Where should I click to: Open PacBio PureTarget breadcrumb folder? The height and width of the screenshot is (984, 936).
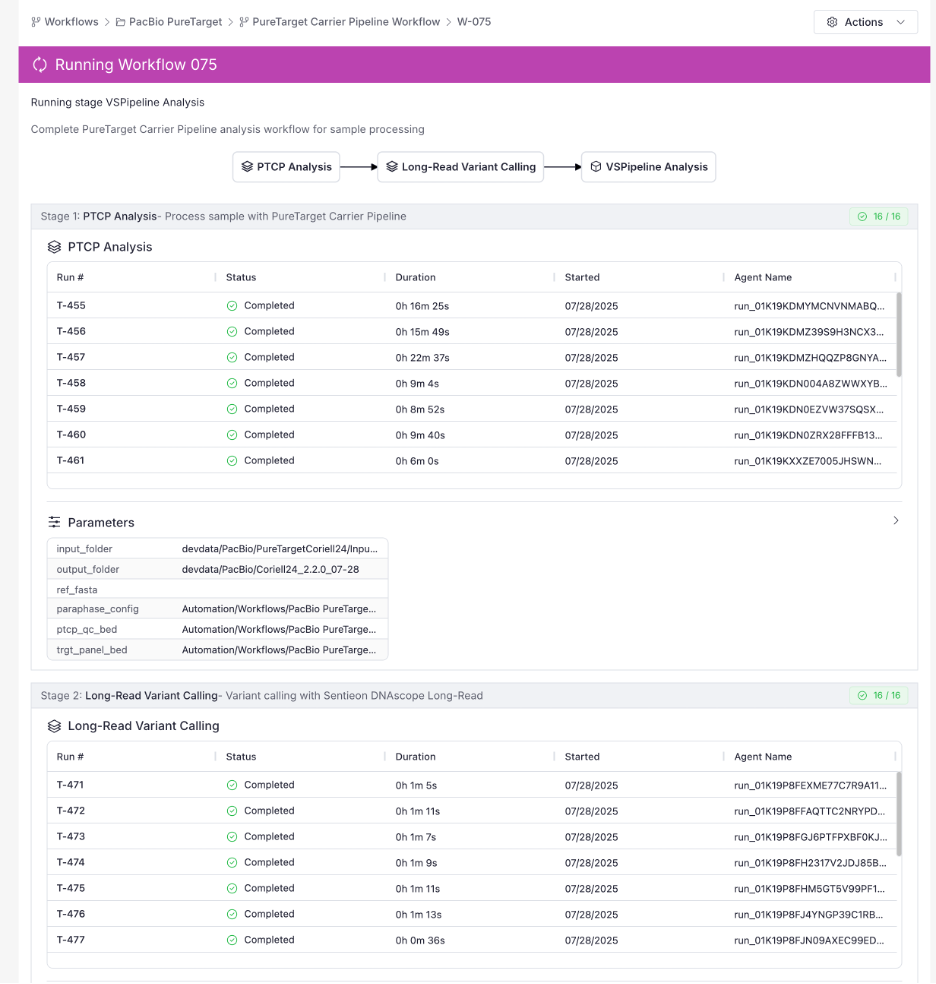(x=175, y=22)
